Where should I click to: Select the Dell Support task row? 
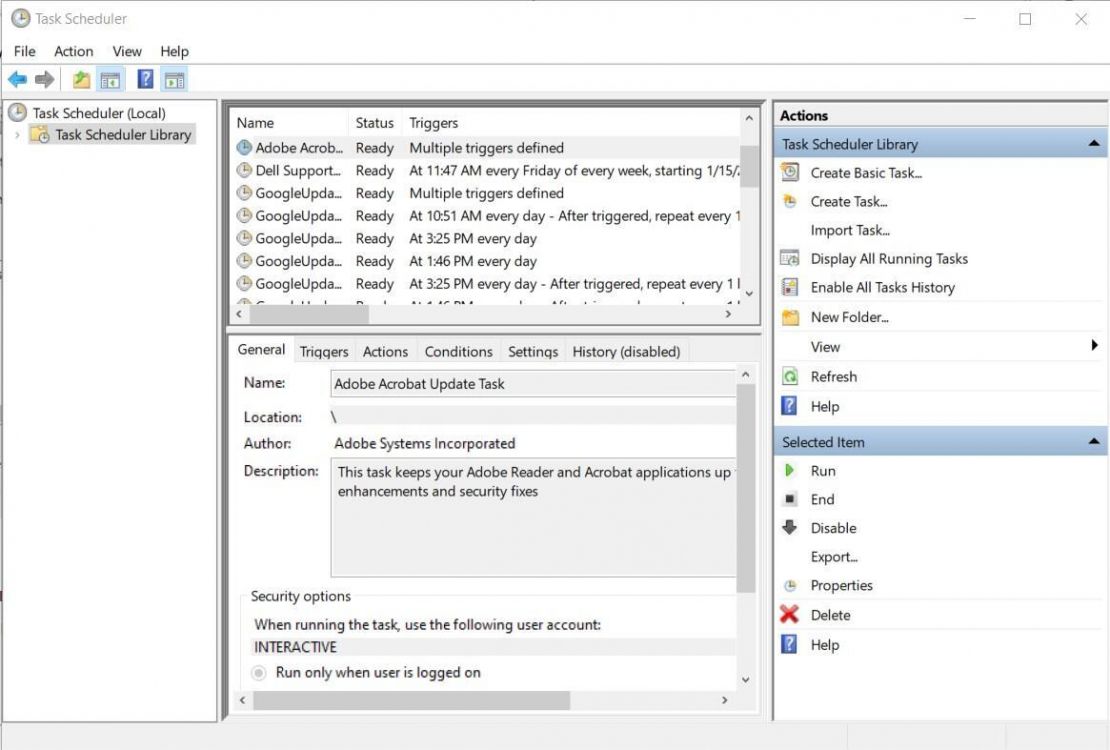pyautogui.click(x=290, y=170)
